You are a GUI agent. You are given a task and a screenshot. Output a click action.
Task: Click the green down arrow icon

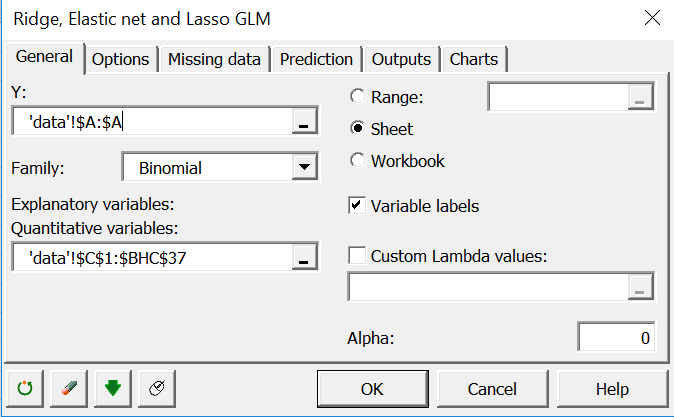tap(112, 388)
